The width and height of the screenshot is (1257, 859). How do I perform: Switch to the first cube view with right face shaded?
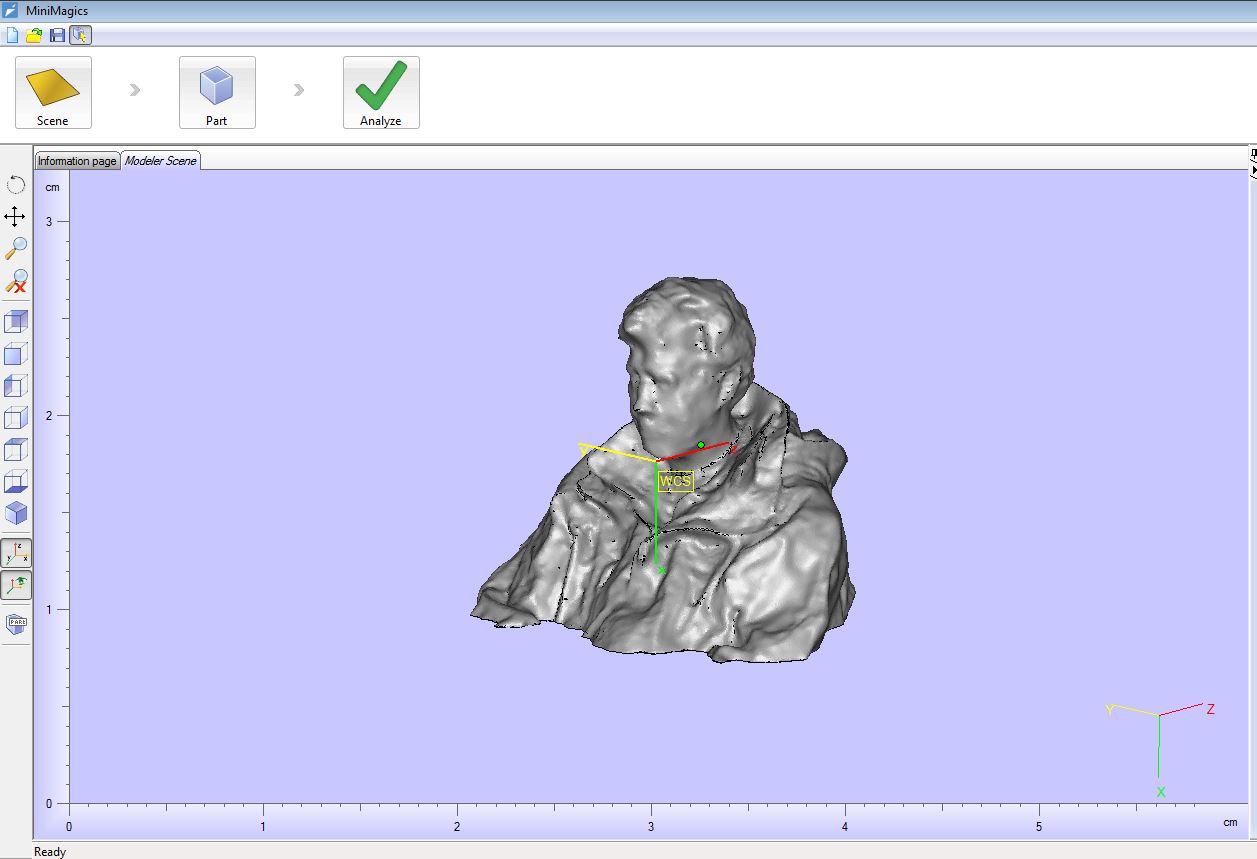pos(16,322)
